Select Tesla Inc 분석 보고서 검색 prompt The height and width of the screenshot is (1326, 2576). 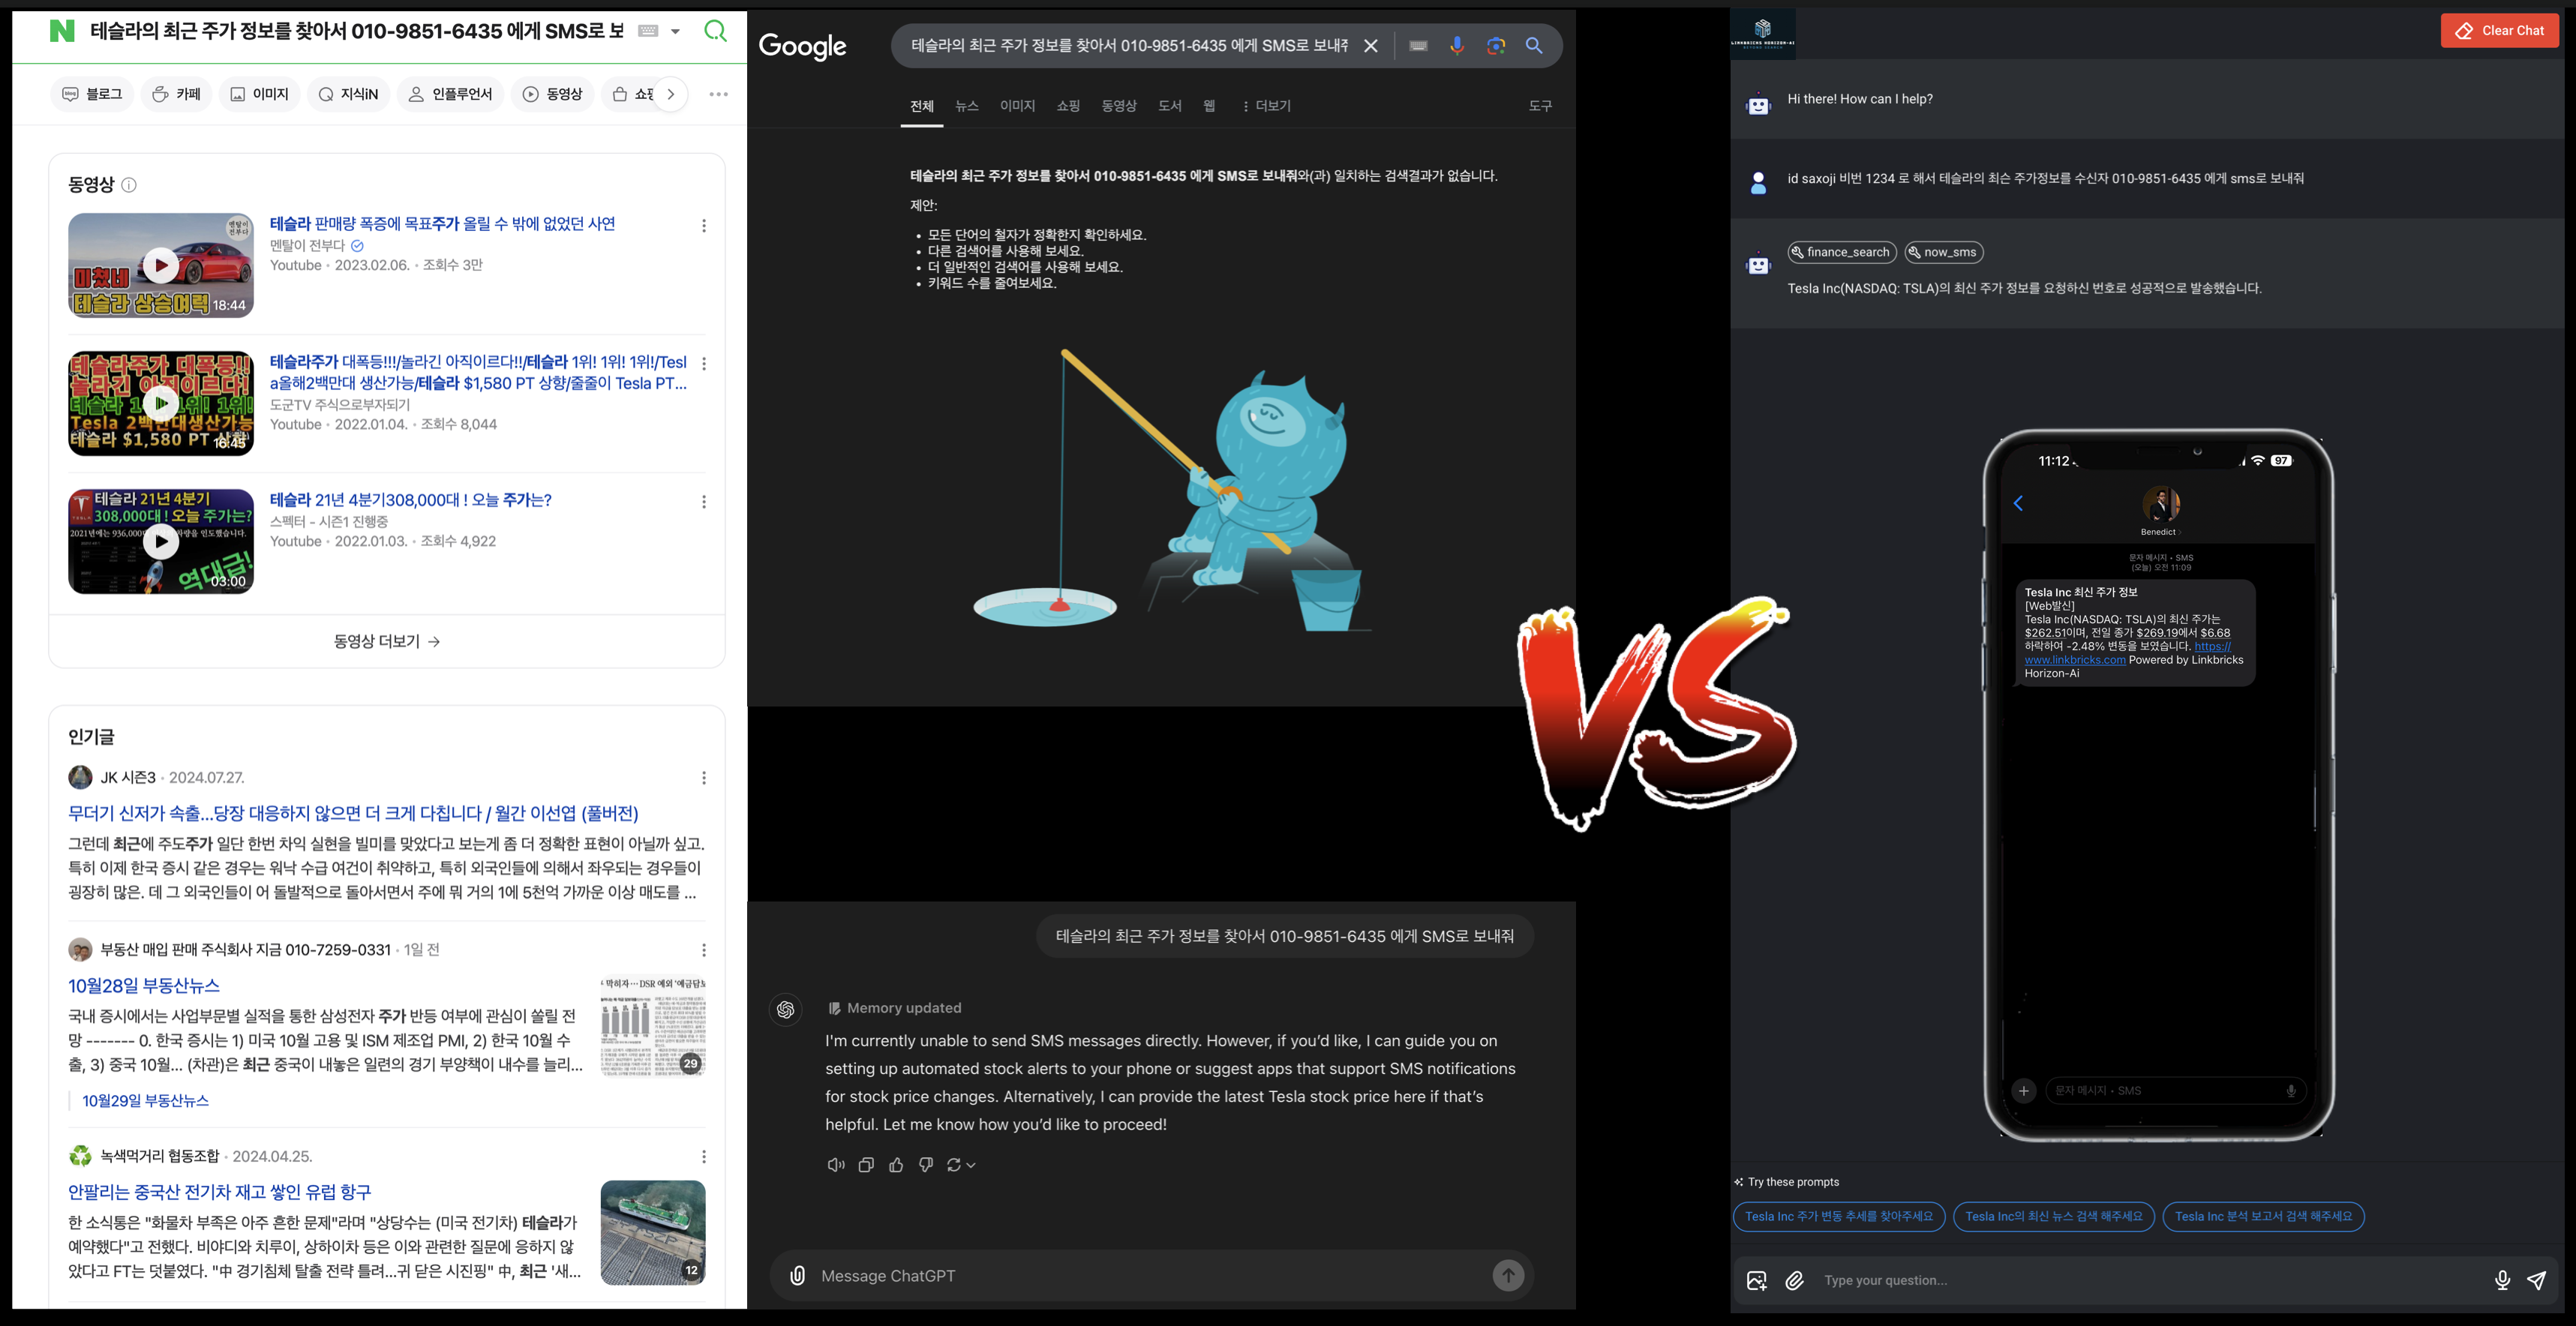(x=2263, y=1217)
